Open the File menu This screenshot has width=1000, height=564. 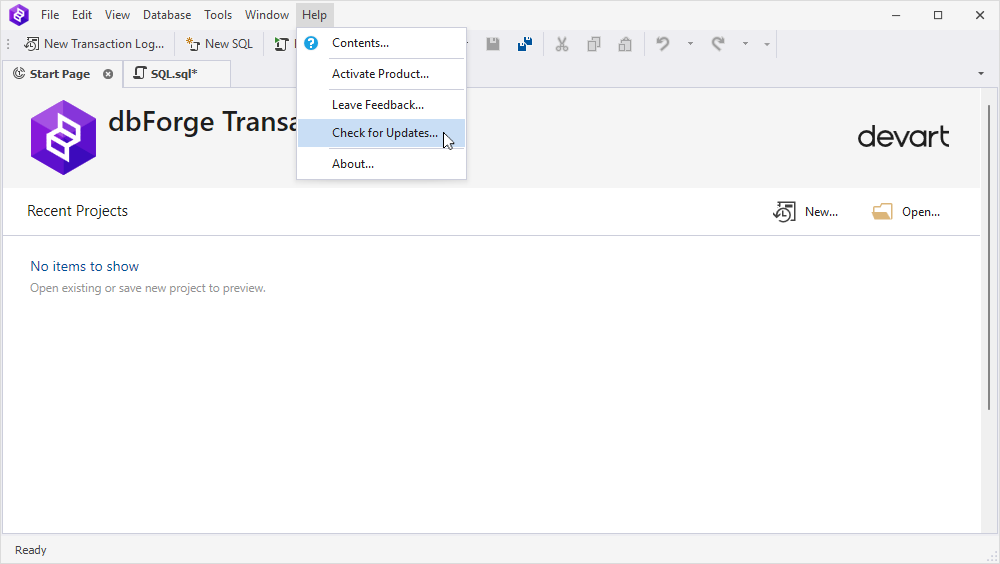tap(50, 15)
